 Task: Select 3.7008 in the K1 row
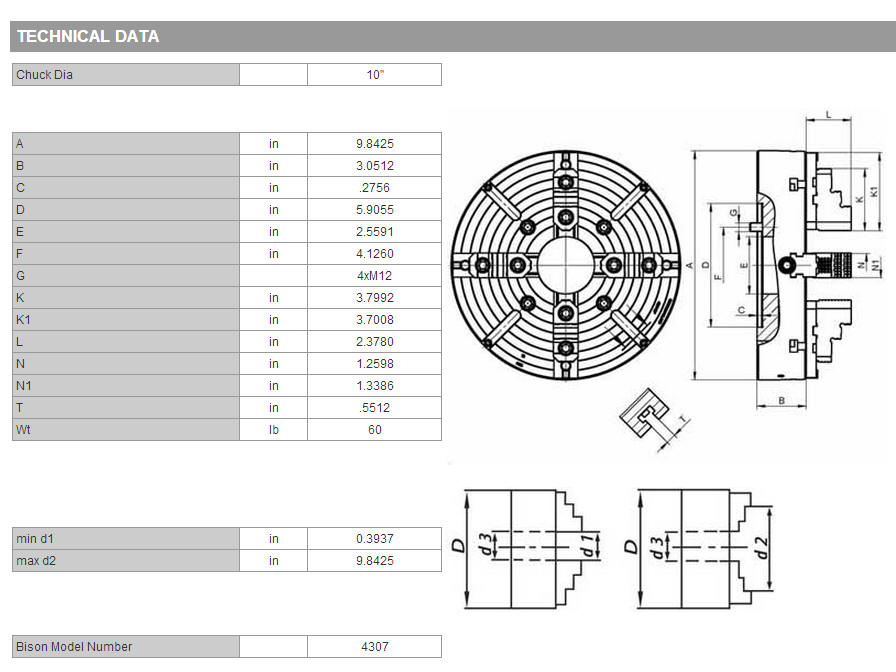(375, 319)
